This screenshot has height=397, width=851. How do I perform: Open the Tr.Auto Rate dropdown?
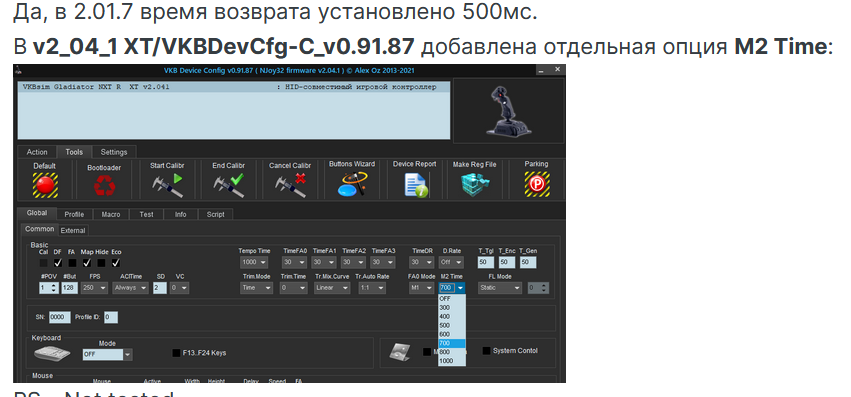point(371,288)
